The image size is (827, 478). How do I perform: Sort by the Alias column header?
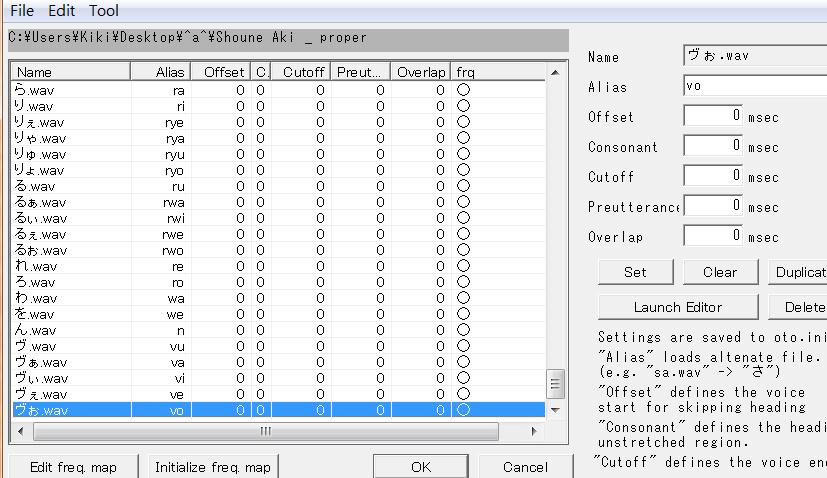pos(160,72)
